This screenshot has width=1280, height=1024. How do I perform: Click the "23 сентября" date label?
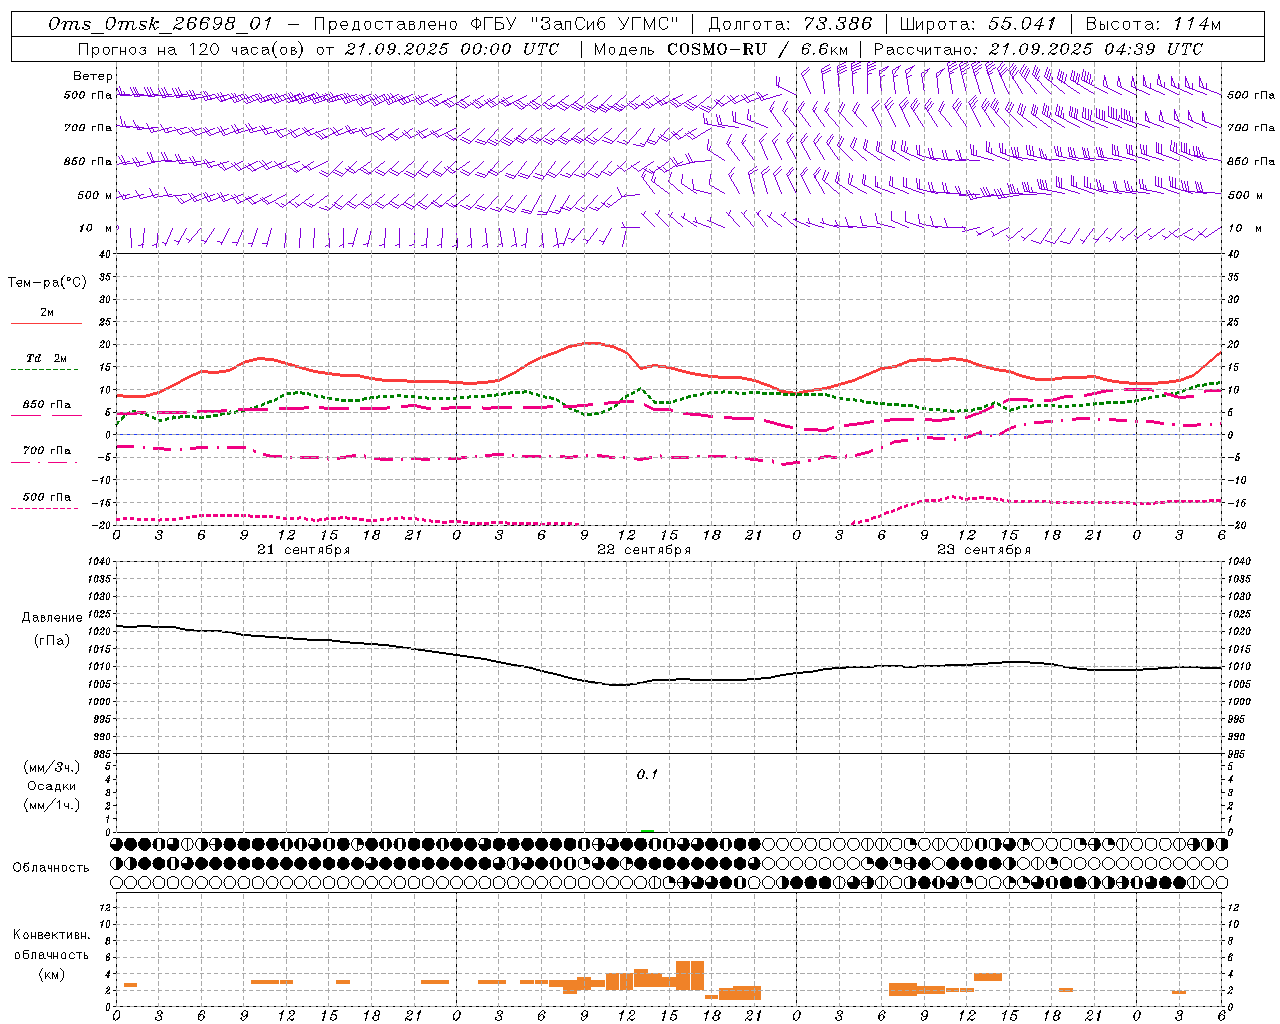983,550
